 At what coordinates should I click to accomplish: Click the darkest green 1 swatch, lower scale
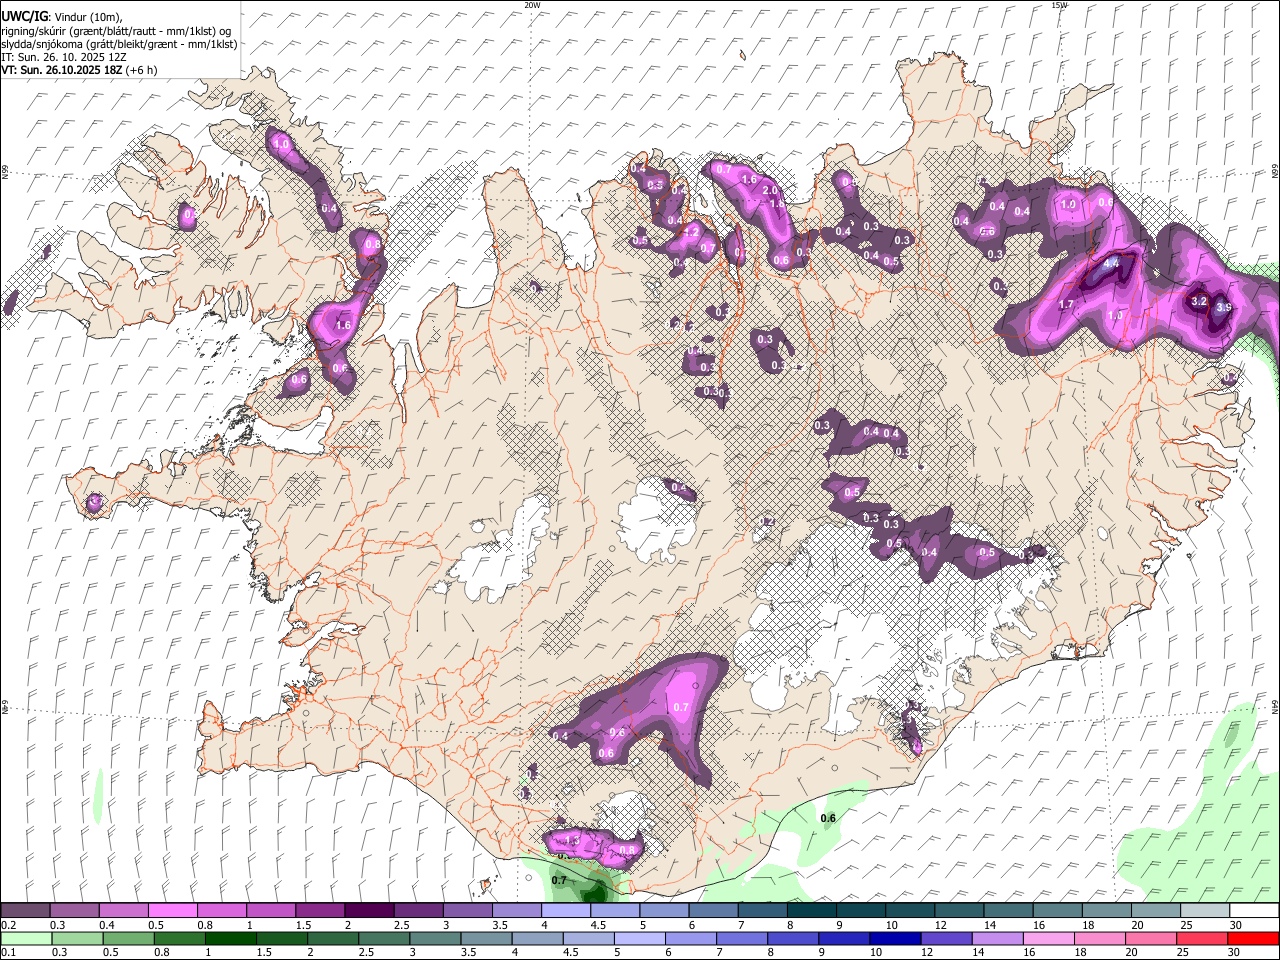[x=230, y=939]
